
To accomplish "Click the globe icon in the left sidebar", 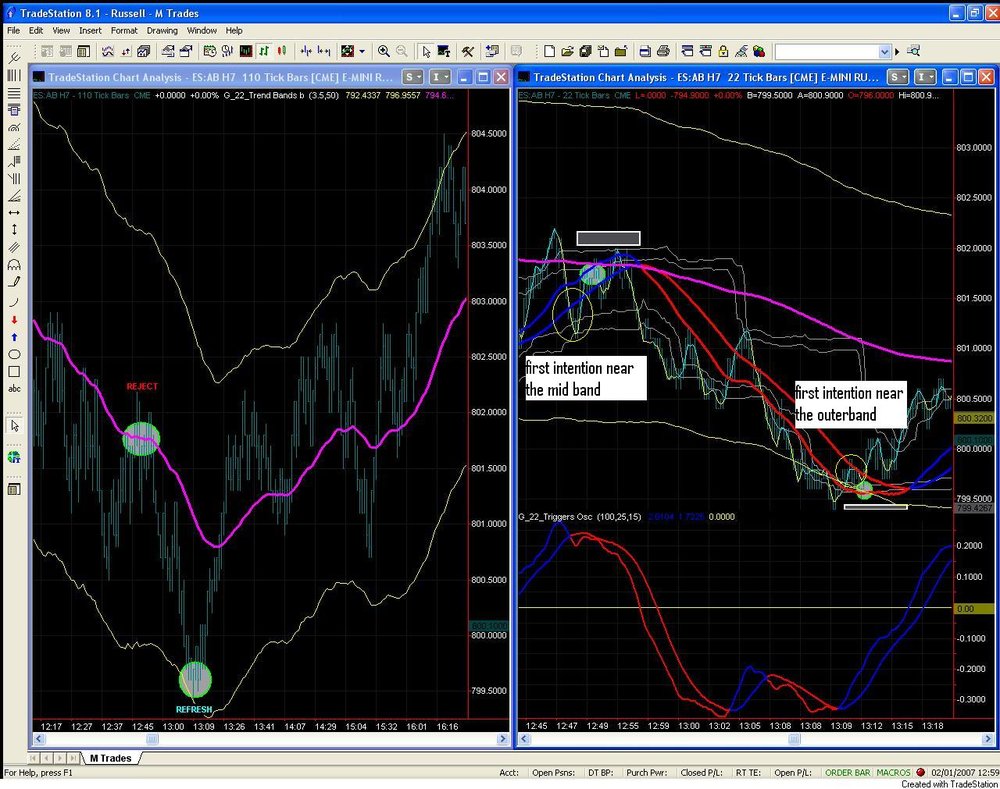I will (x=14, y=457).
